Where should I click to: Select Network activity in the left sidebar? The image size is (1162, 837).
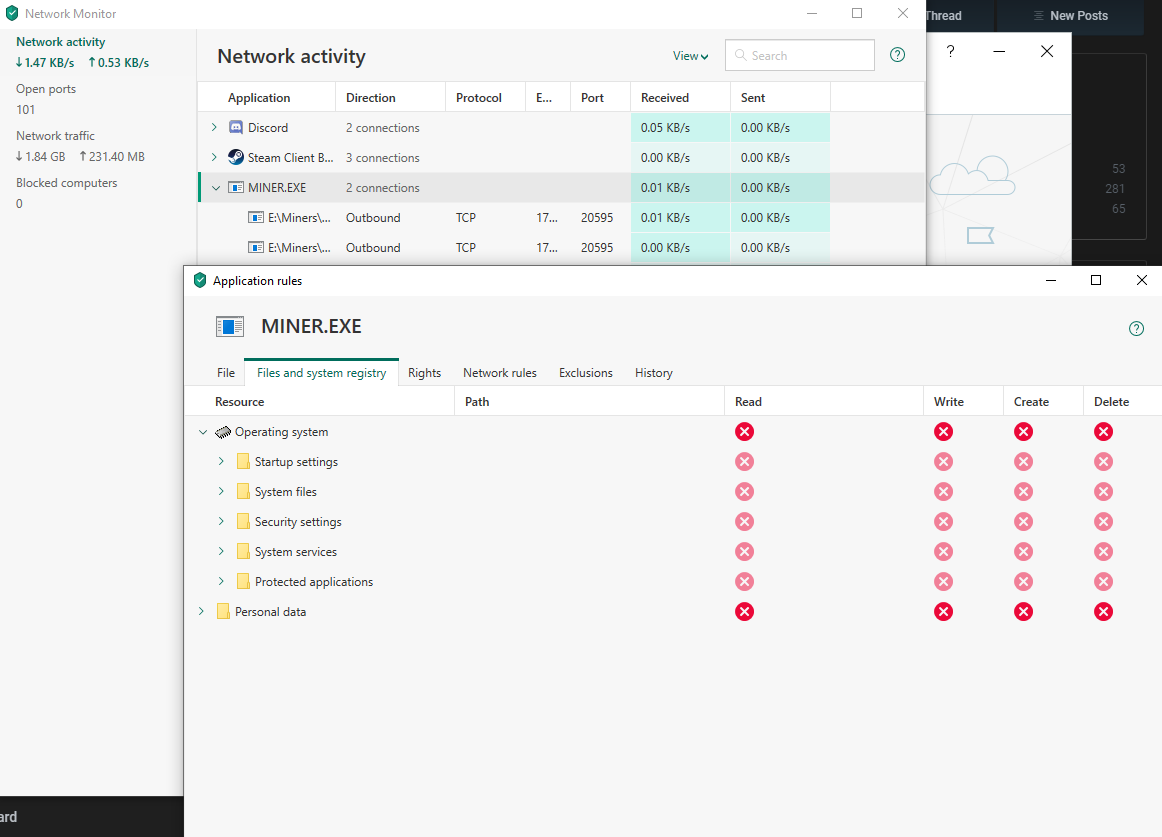[61, 42]
